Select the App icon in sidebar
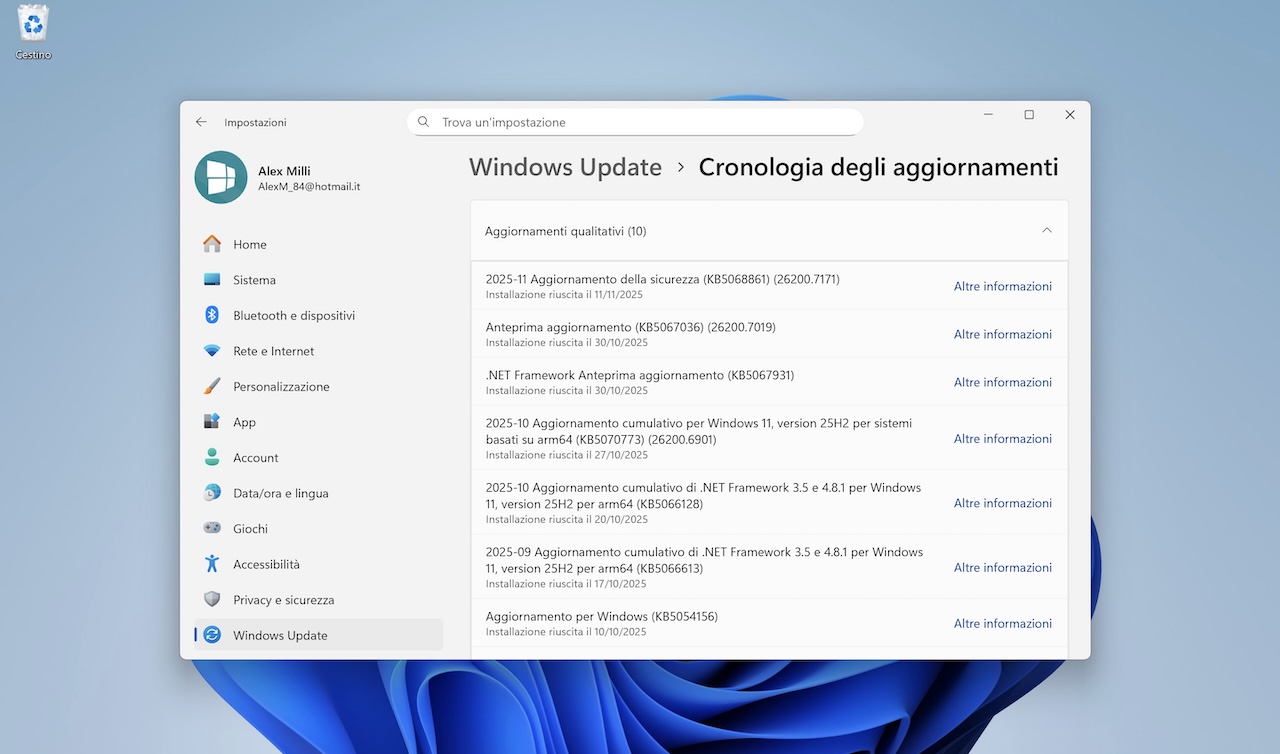 tap(212, 422)
